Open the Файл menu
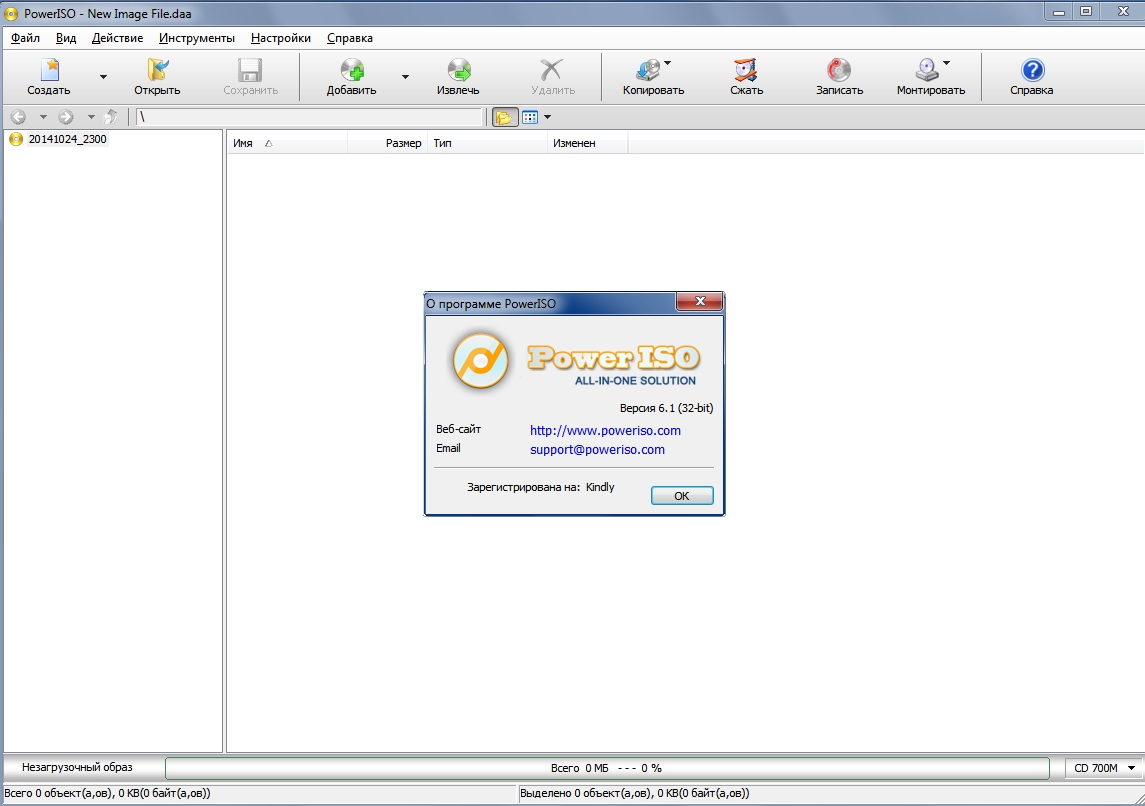The height and width of the screenshot is (806, 1145). pos(26,38)
